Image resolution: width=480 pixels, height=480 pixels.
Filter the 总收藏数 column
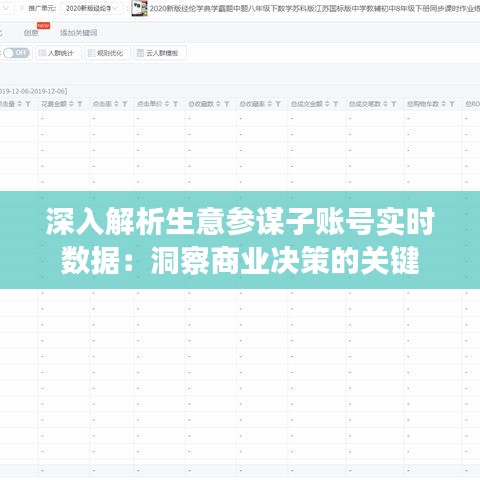[x=227, y=104]
